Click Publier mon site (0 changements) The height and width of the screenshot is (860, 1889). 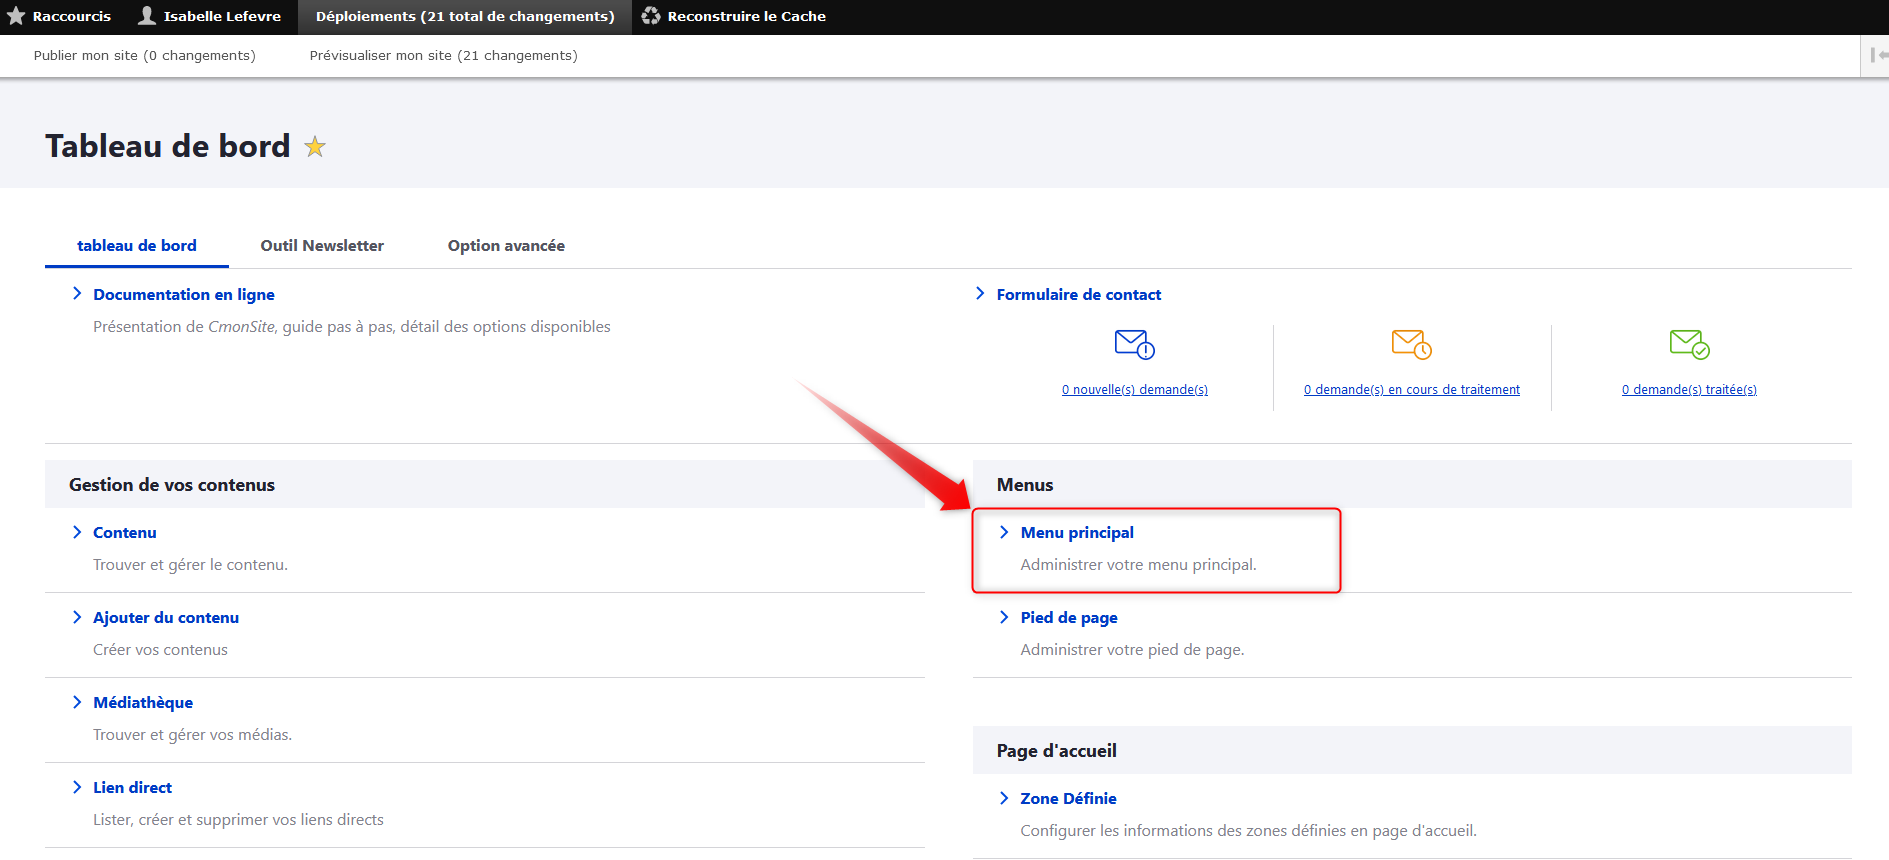coord(145,56)
